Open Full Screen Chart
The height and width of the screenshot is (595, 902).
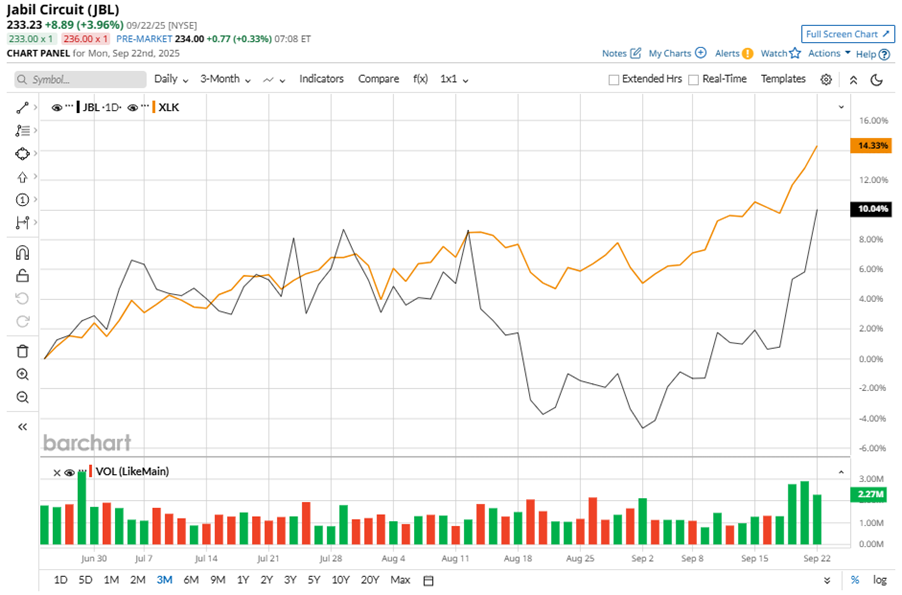[848, 34]
